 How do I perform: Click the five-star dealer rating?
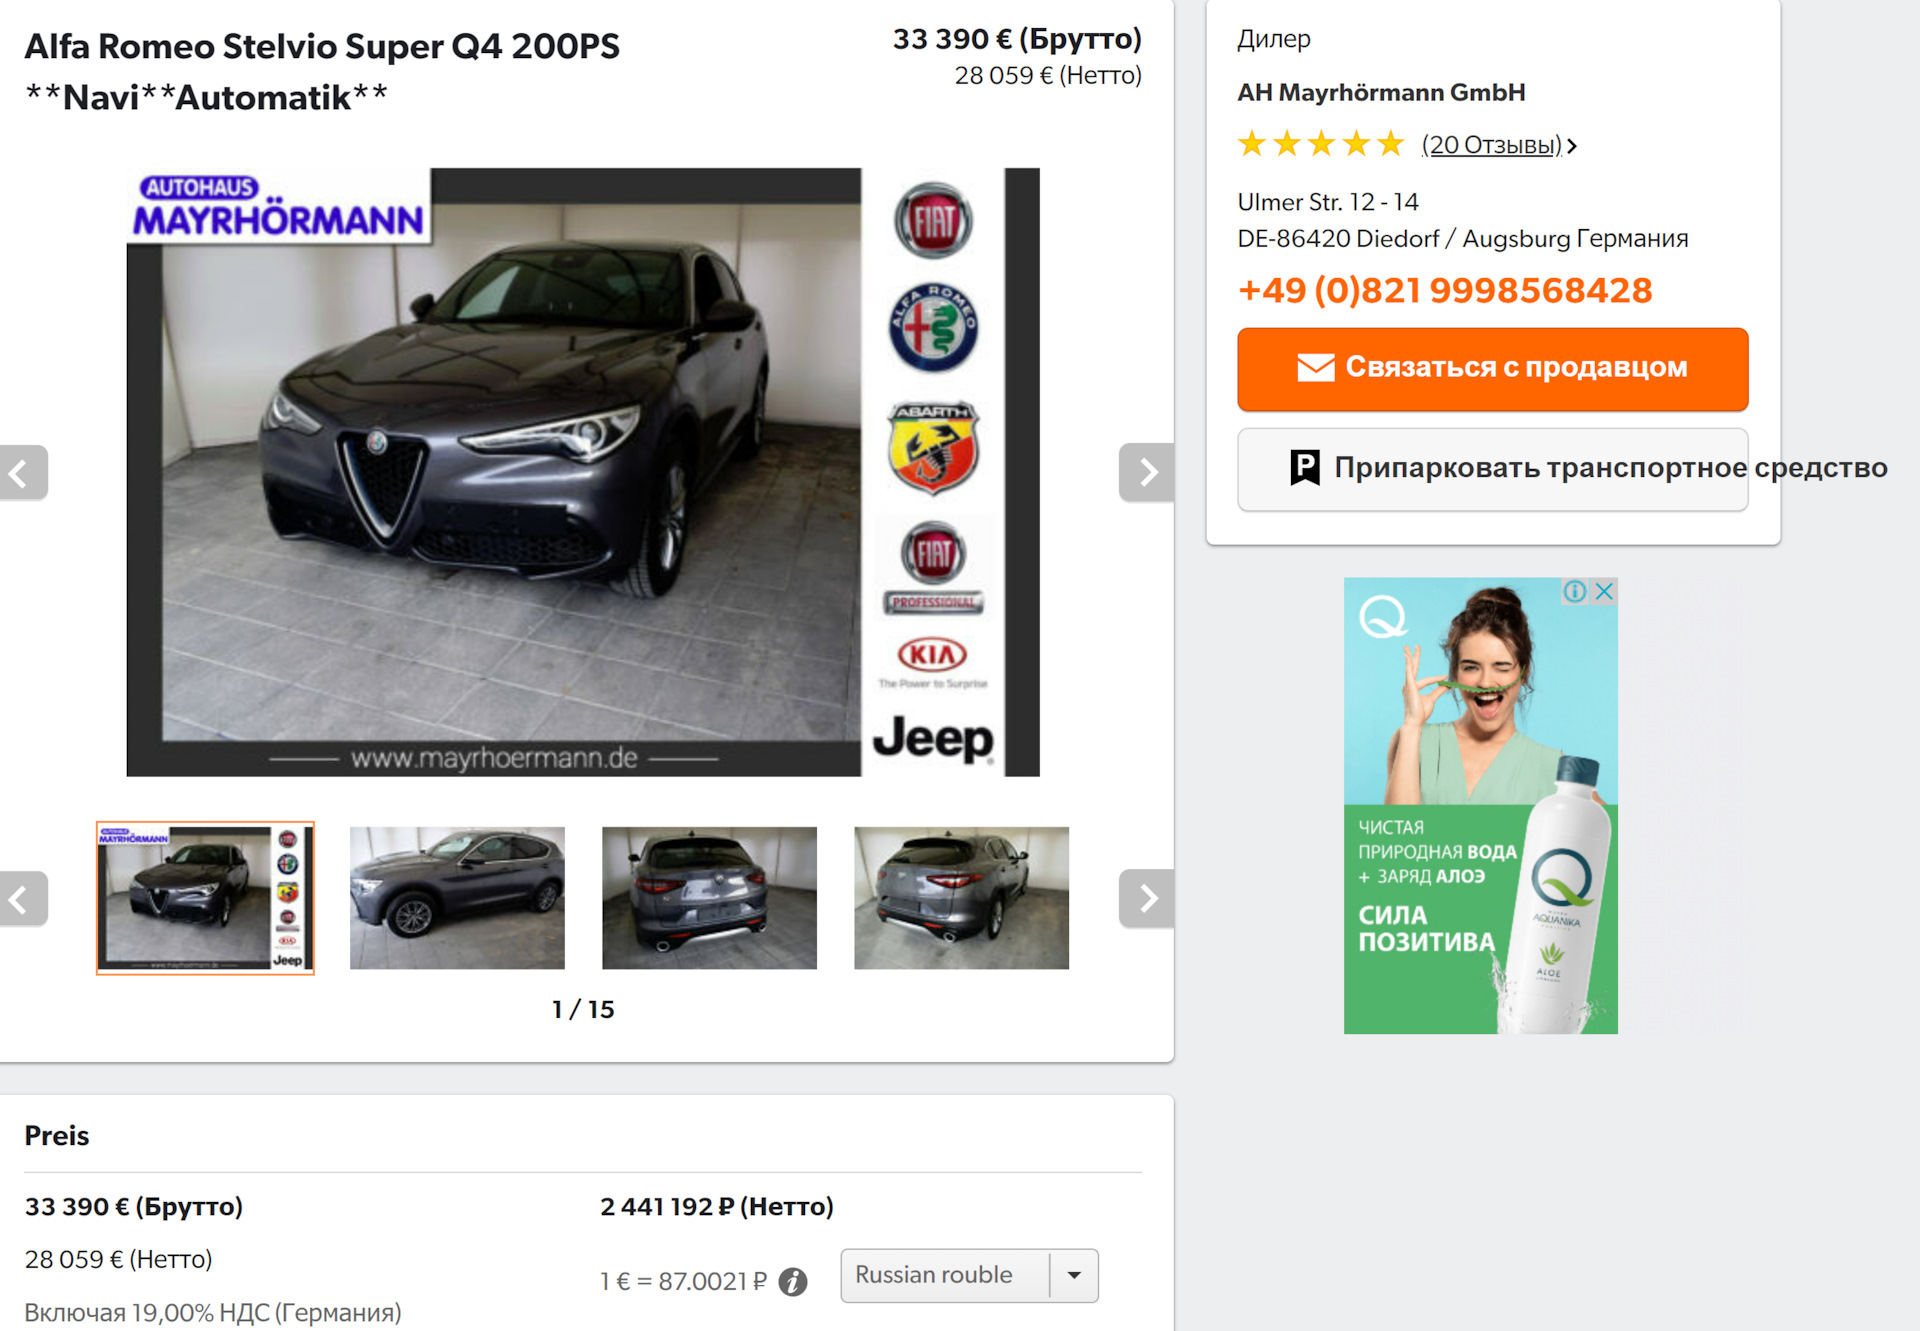coord(1321,144)
